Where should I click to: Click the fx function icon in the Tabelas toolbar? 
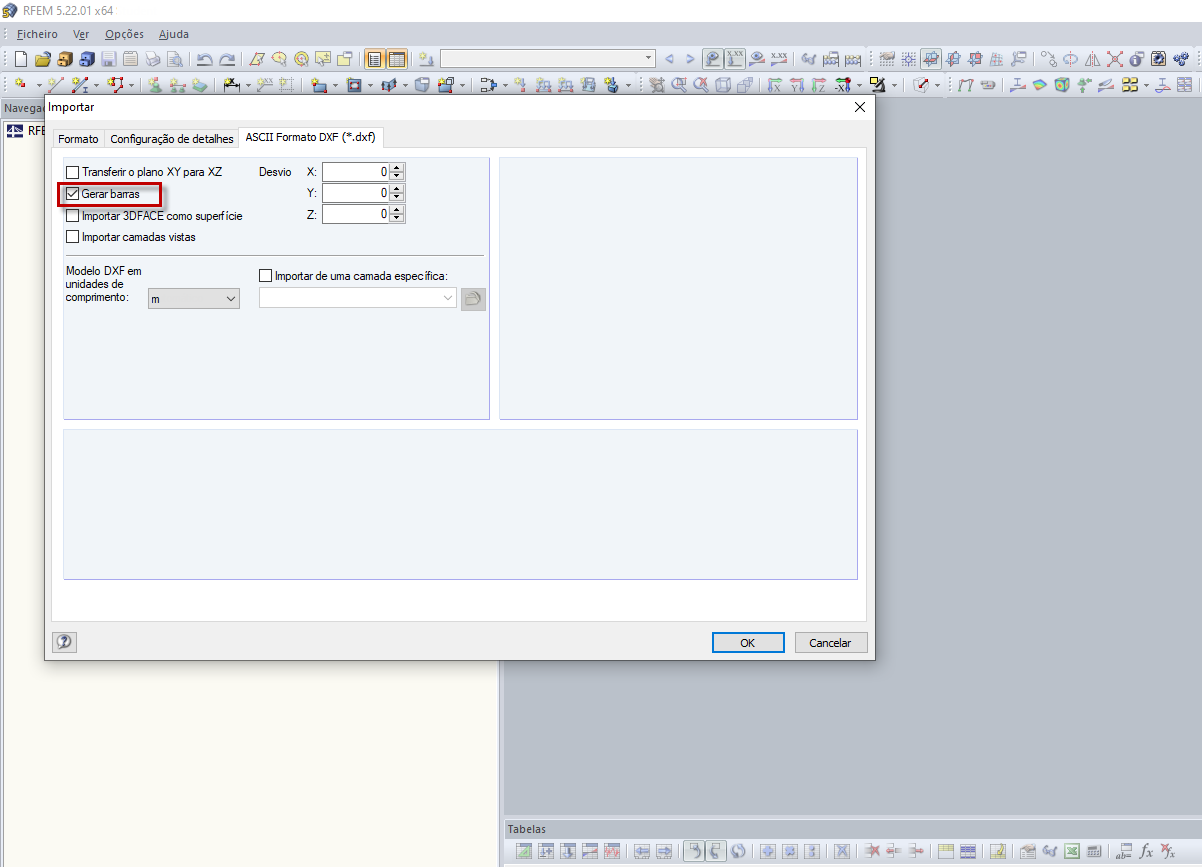point(1146,850)
